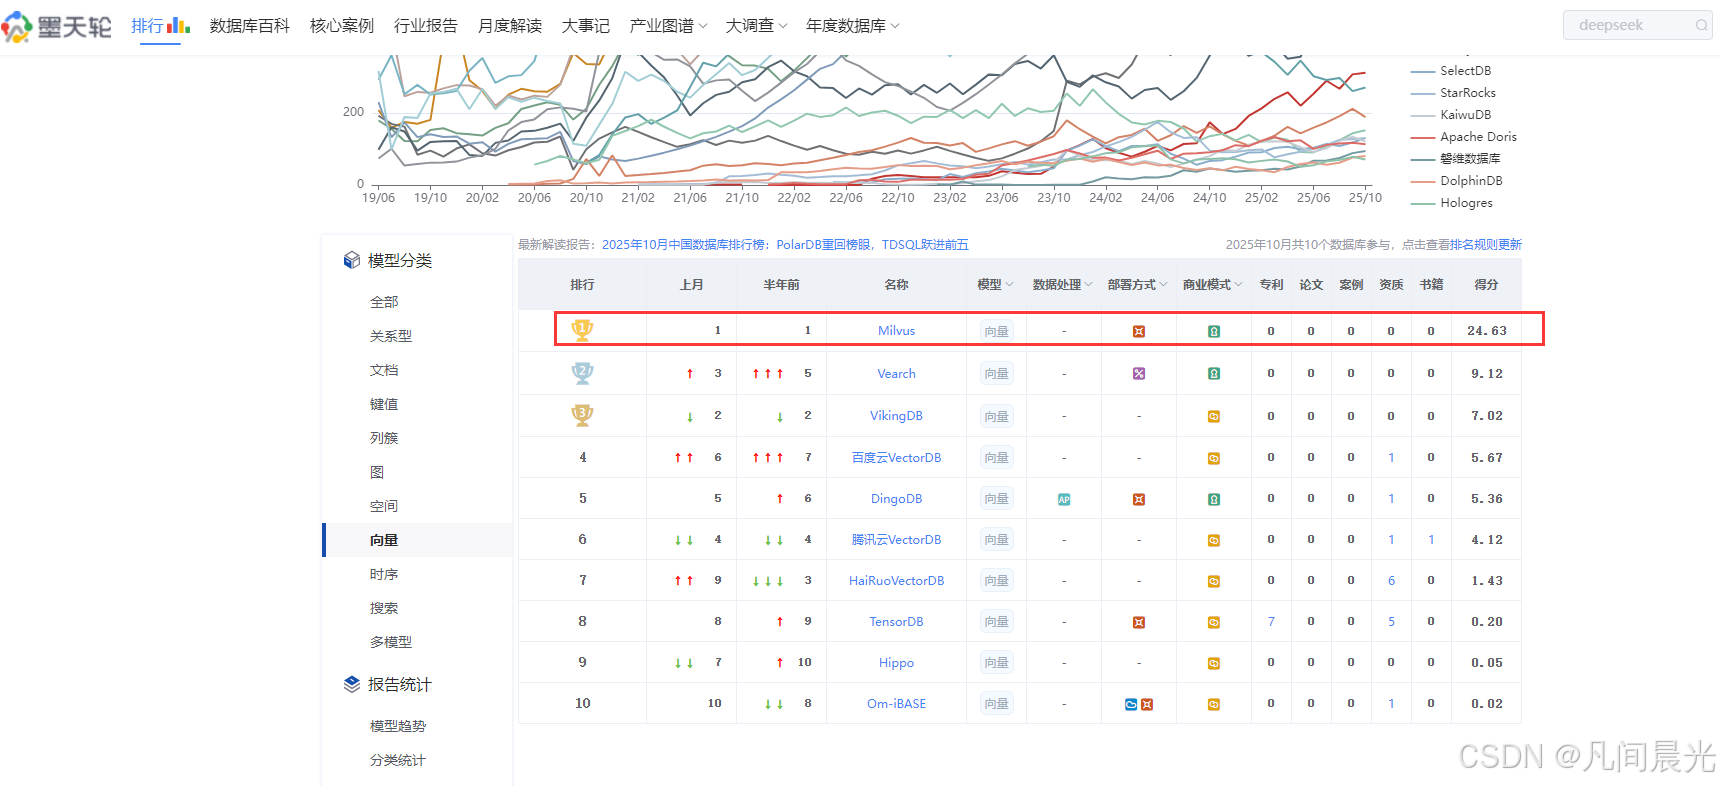Open the Milvus database link

pos(896,331)
